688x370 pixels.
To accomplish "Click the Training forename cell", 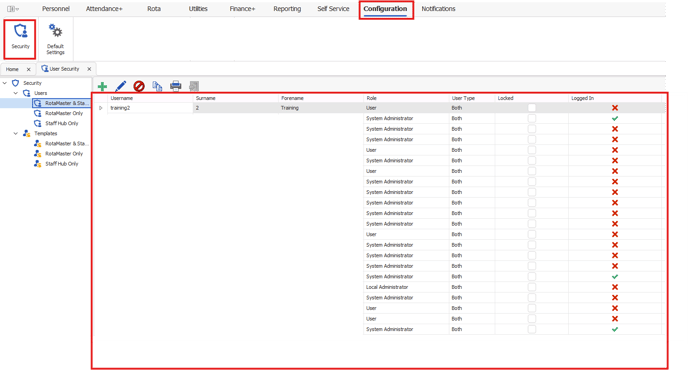I will click(x=321, y=108).
